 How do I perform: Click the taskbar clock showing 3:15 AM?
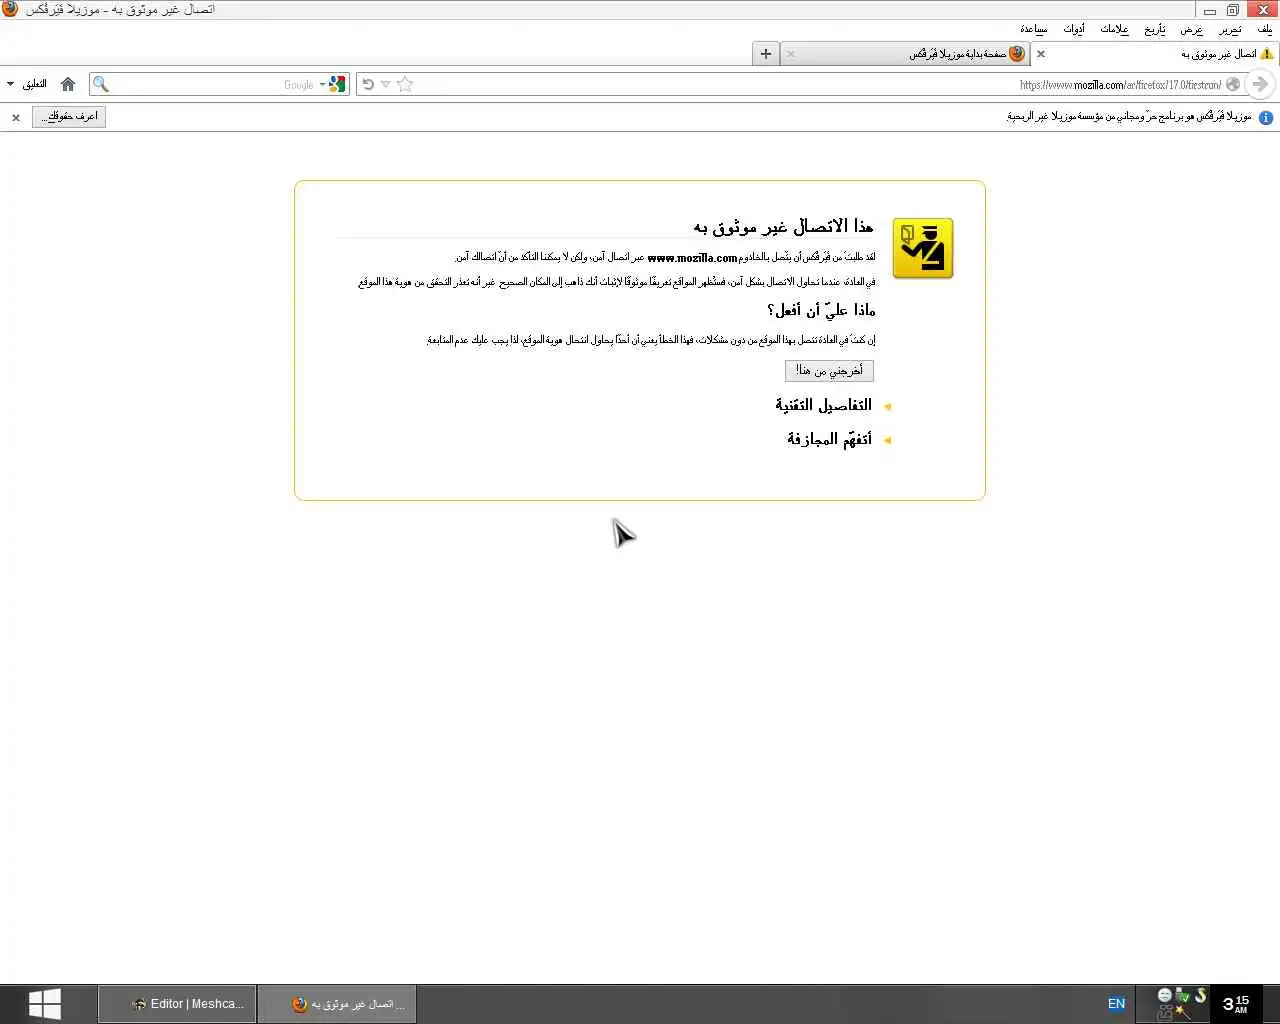1236,1004
